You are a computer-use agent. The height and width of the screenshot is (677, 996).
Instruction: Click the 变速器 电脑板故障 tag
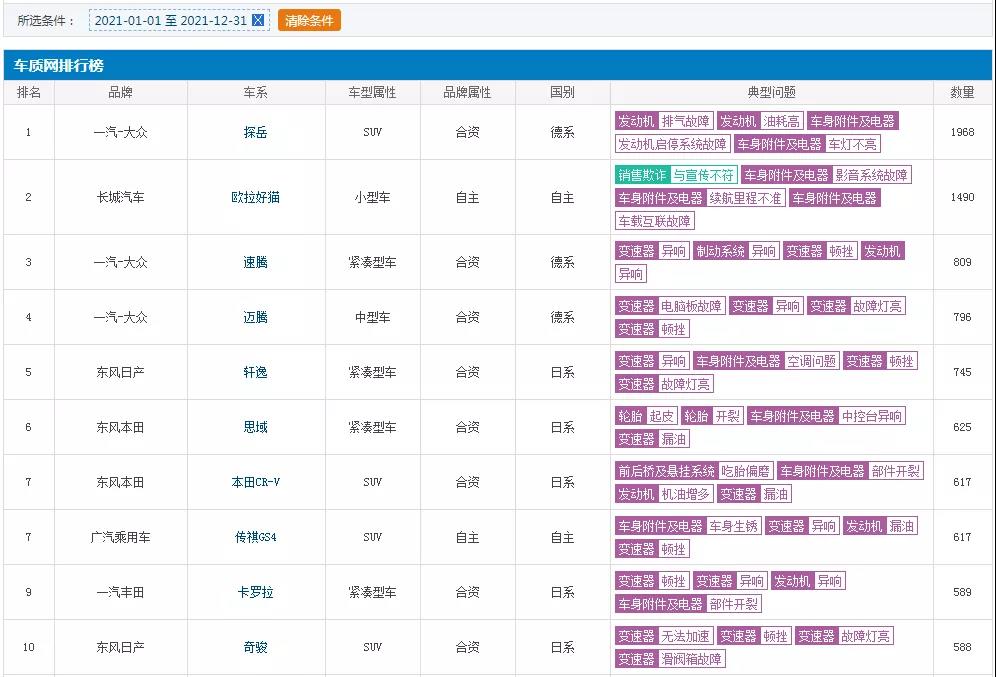(x=670, y=306)
